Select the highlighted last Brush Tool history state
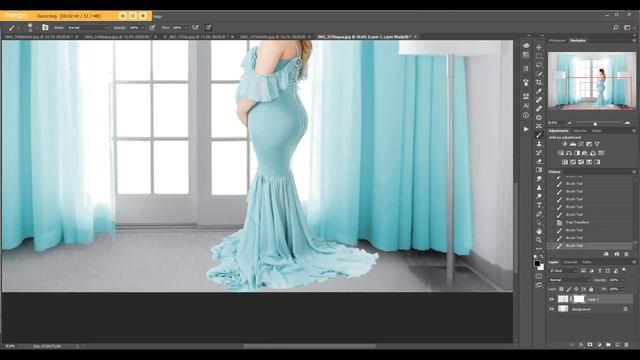640x360 pixels. (590, 246)
